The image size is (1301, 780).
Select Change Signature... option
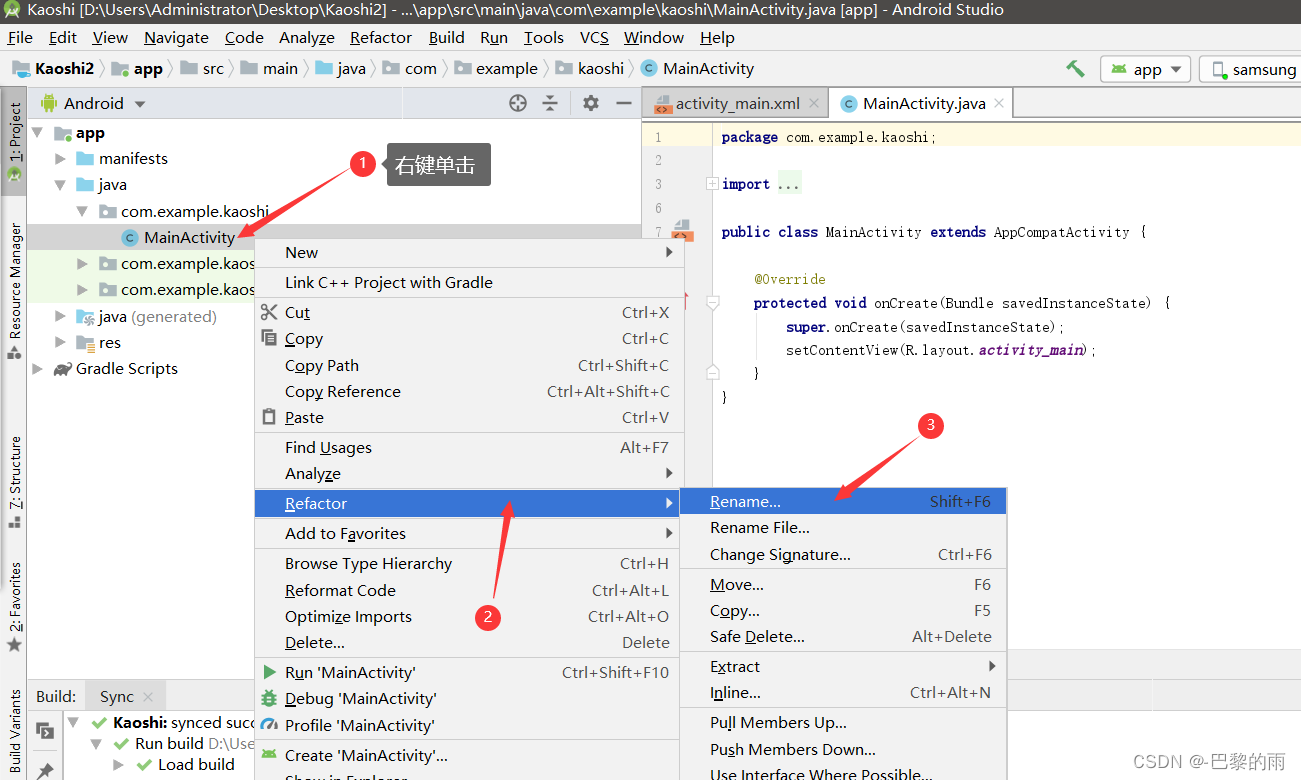tap(843, 554)
